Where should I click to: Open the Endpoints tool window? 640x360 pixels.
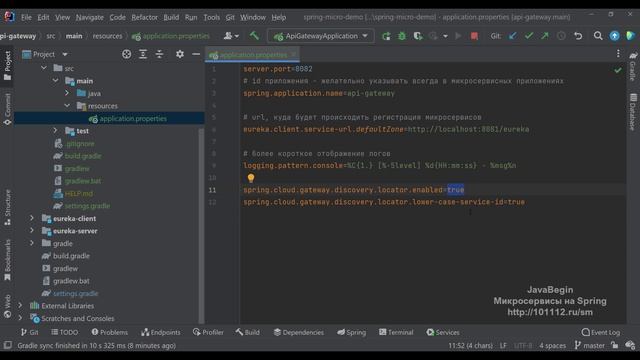[x=160, y=332]
